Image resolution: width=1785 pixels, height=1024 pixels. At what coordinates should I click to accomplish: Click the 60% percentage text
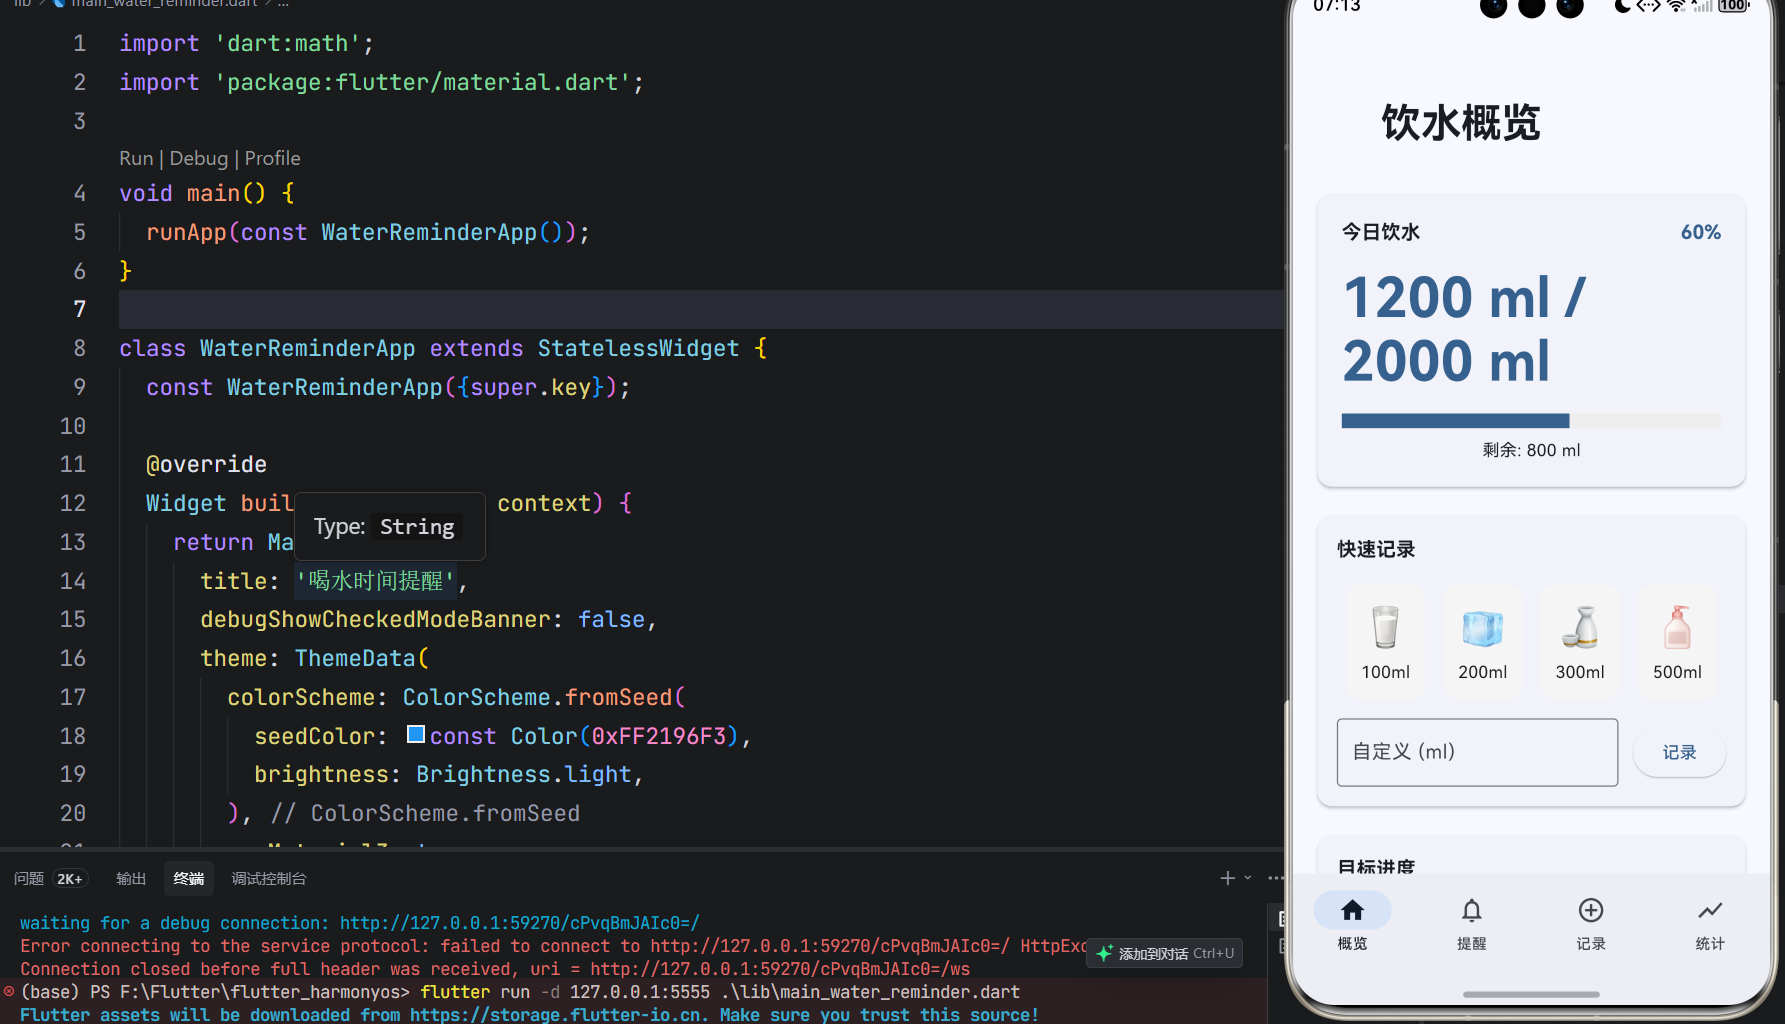pos(1700,232)
